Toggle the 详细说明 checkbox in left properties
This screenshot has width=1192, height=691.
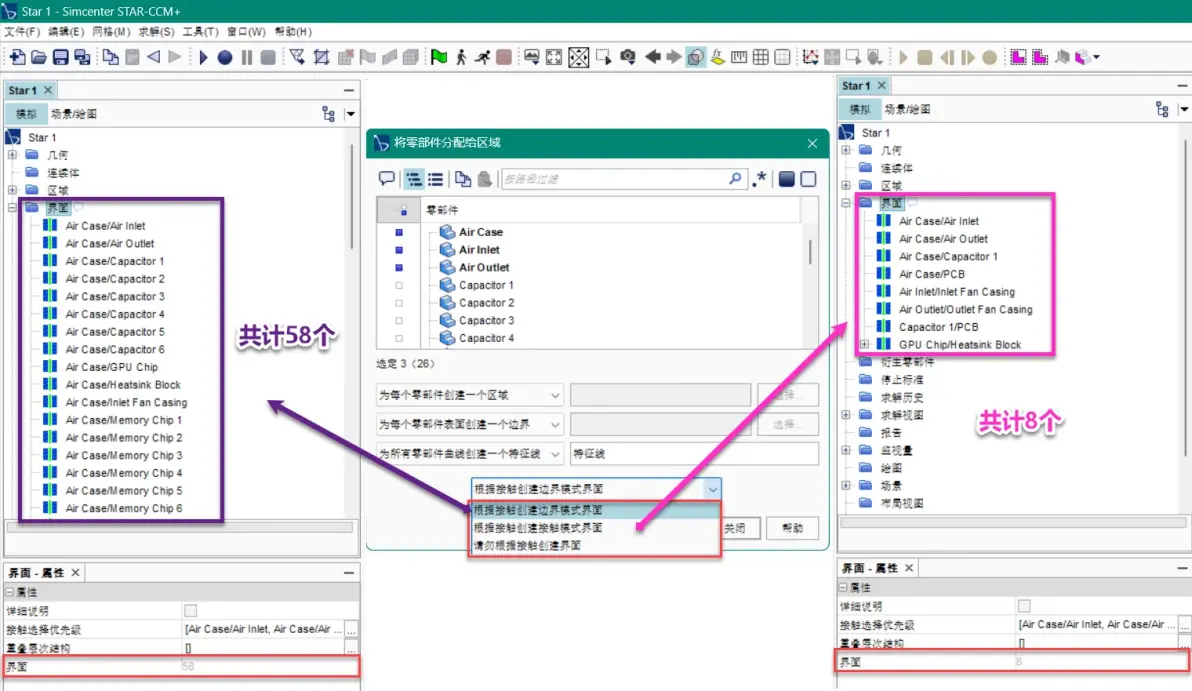[190, 610]
